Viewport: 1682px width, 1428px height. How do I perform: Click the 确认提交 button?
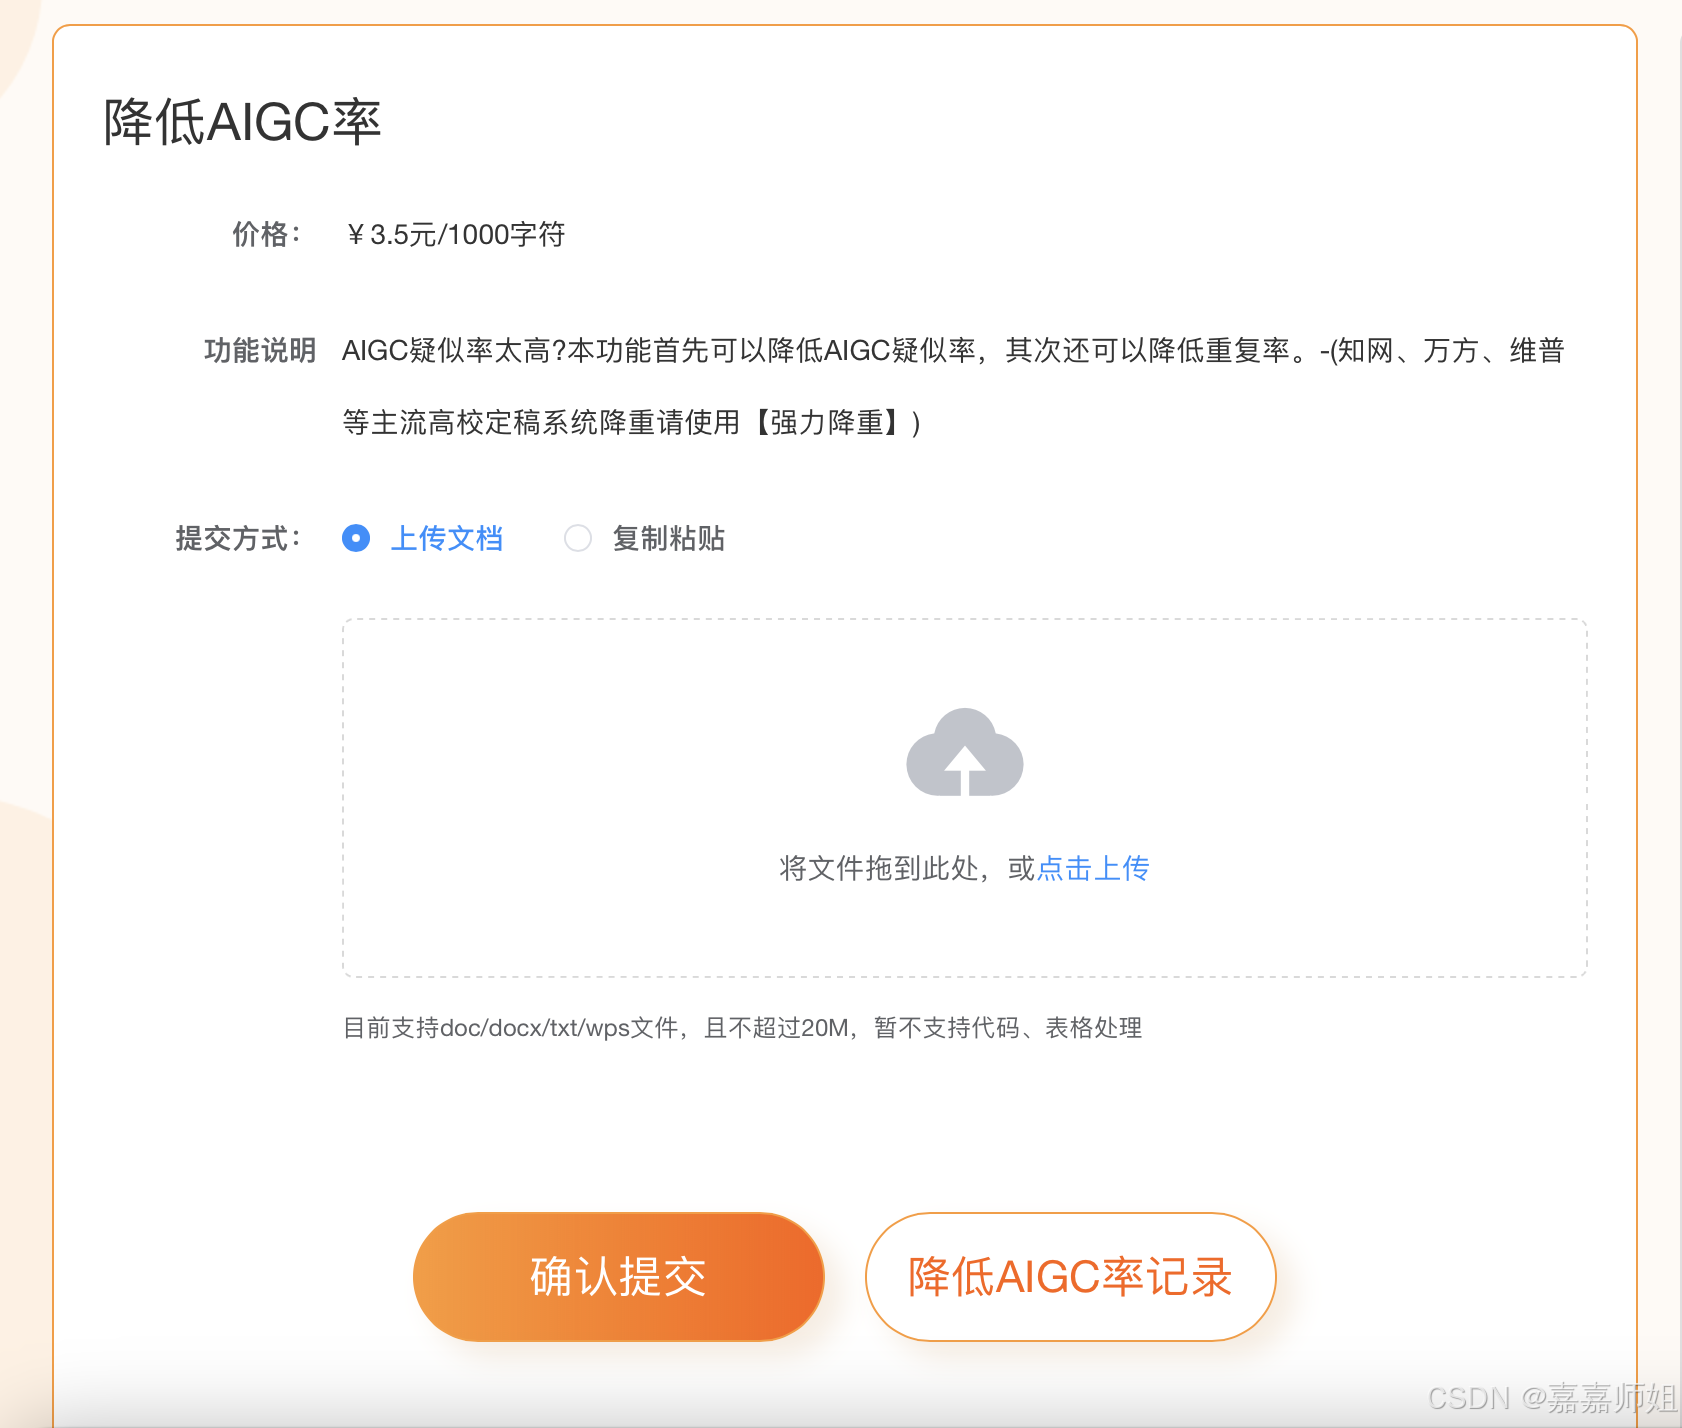click(619, 1277)
